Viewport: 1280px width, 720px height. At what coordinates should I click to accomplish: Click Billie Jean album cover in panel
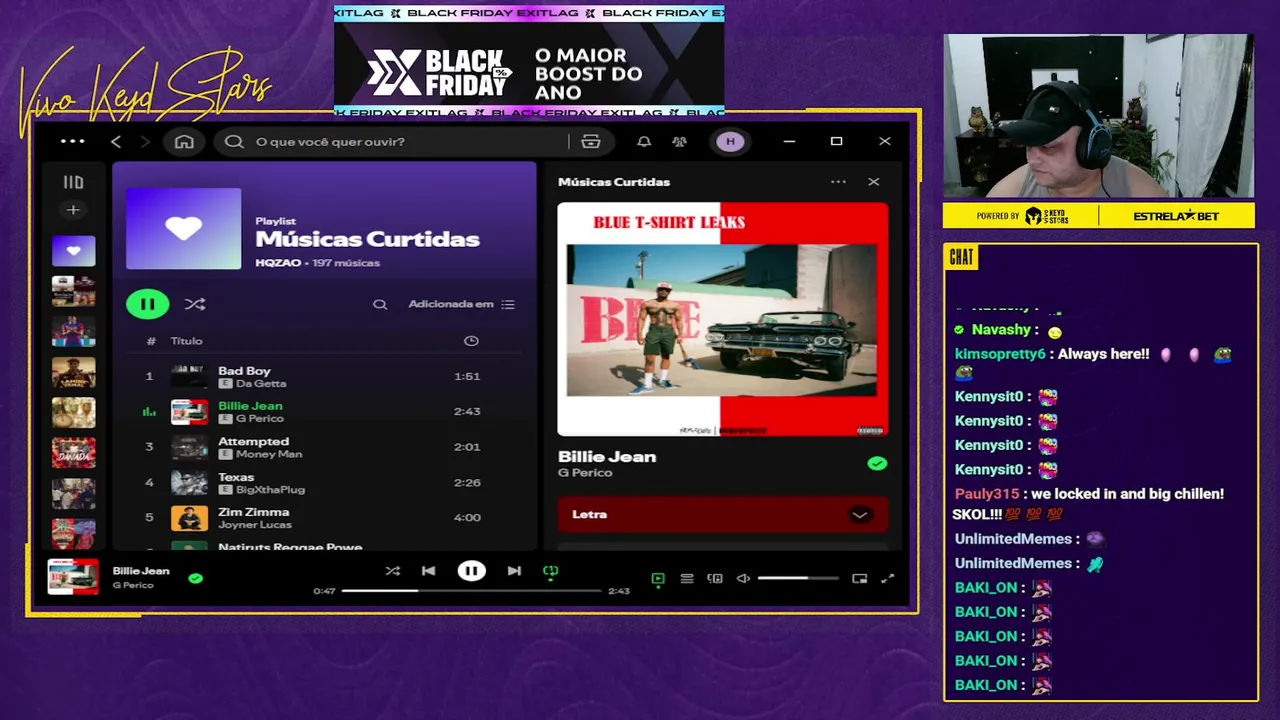pos(723,319)
